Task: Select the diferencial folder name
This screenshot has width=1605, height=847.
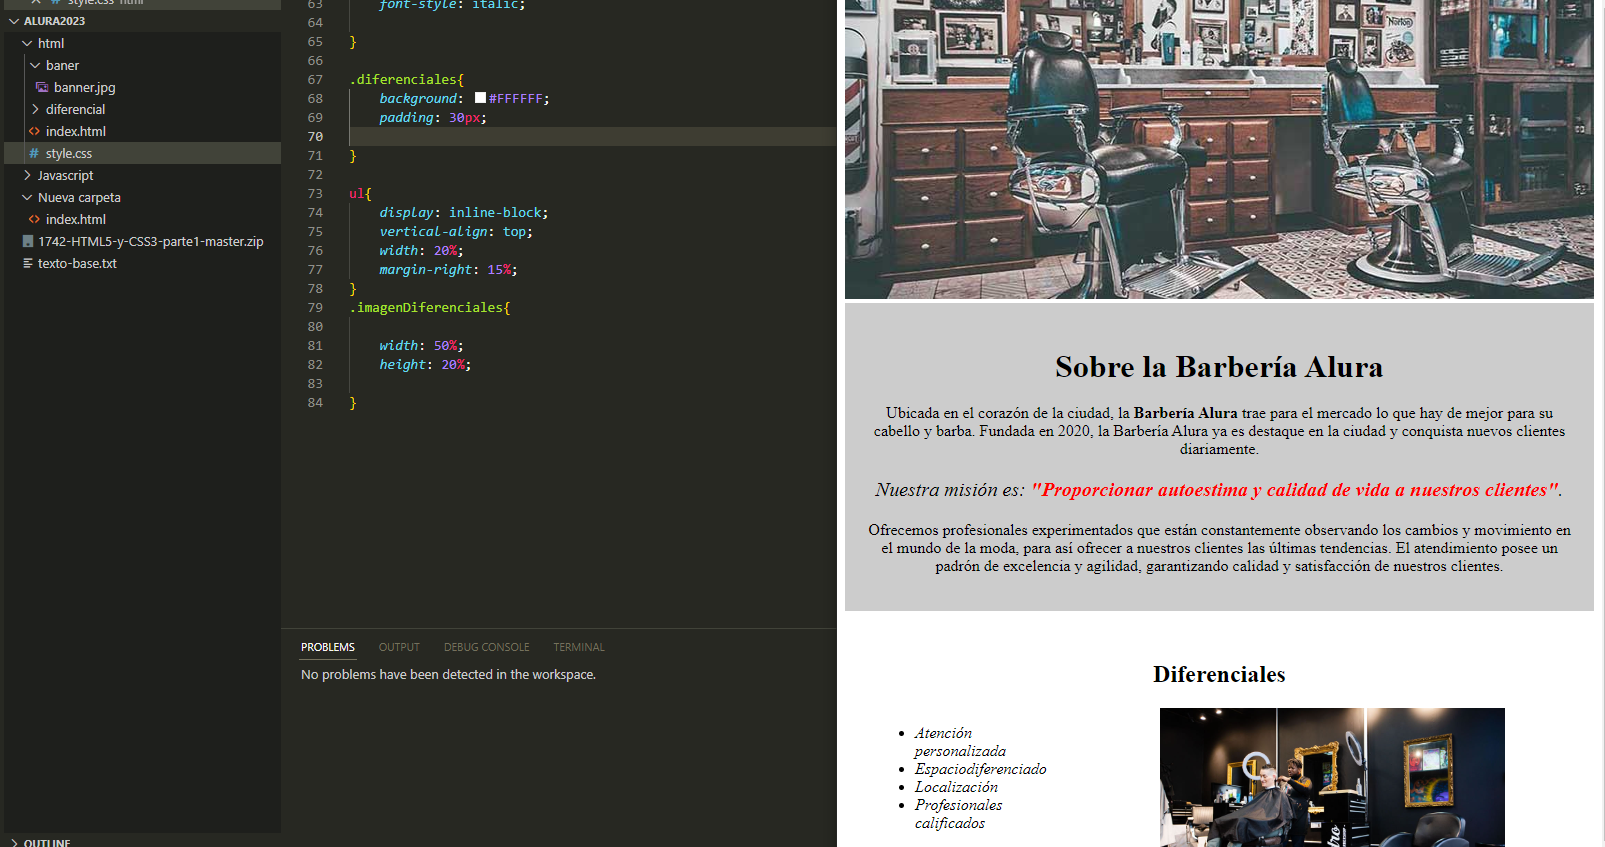Action: click(x=75, y=109)
